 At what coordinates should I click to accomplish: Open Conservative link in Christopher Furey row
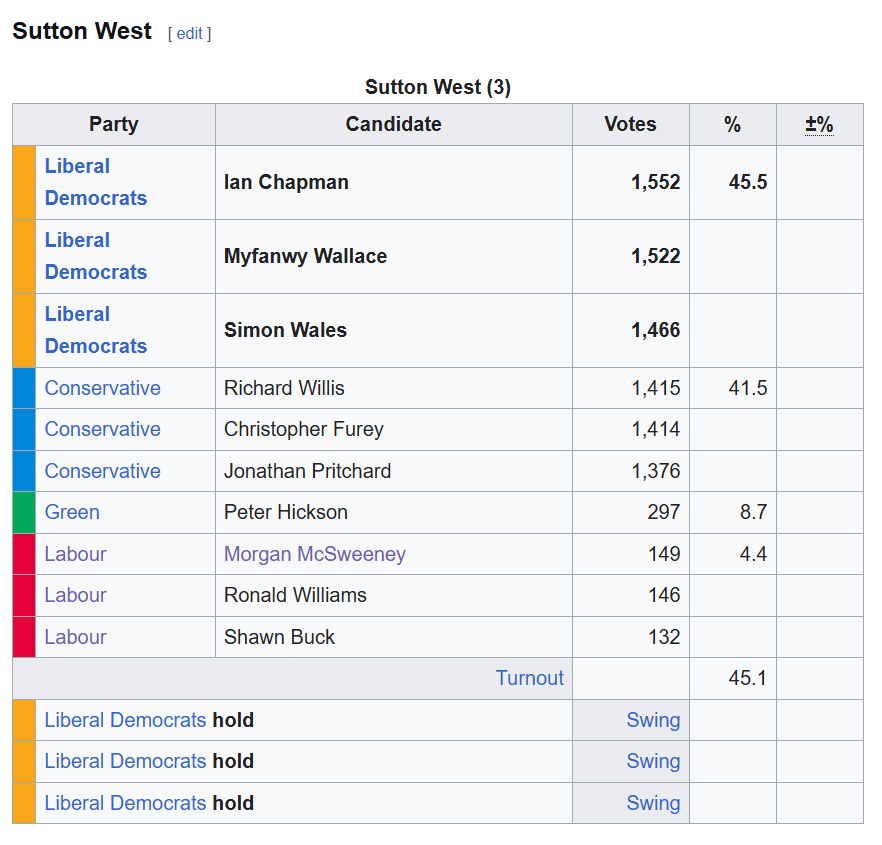102,429
